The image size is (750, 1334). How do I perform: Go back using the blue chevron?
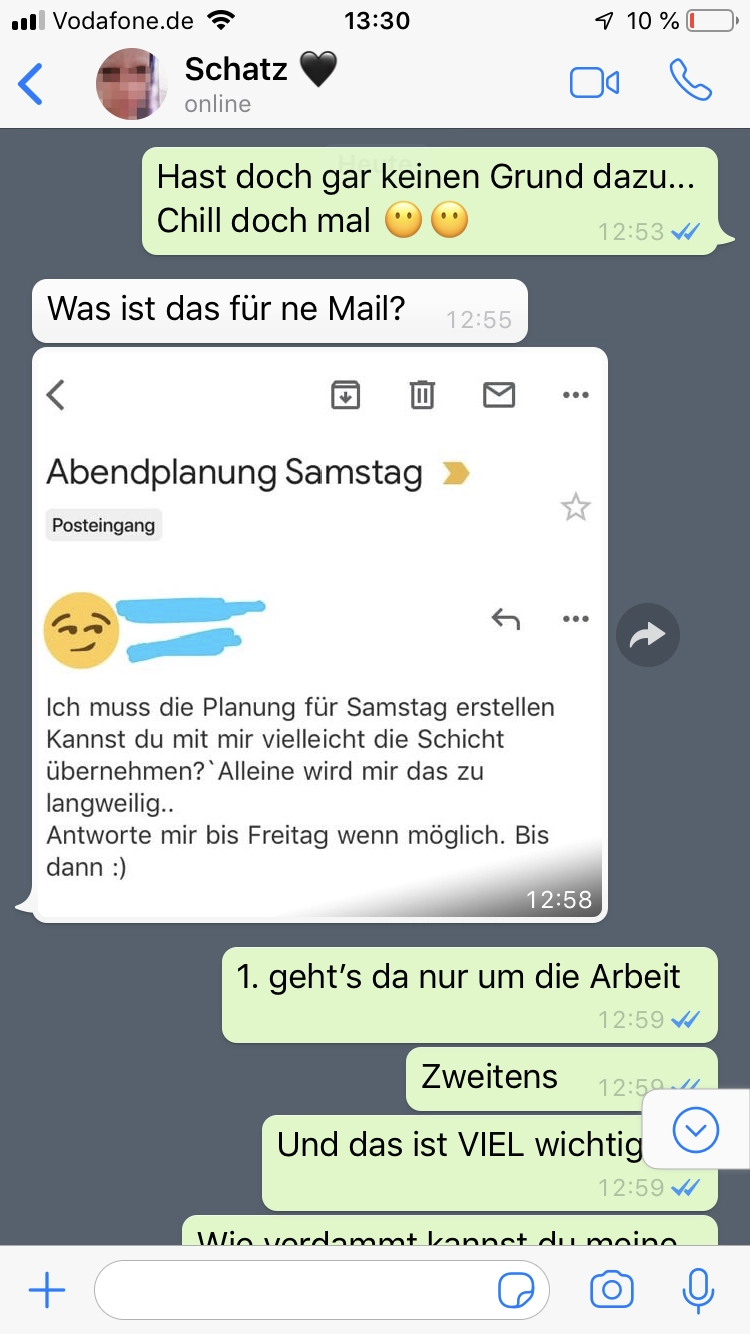(32, 84)
